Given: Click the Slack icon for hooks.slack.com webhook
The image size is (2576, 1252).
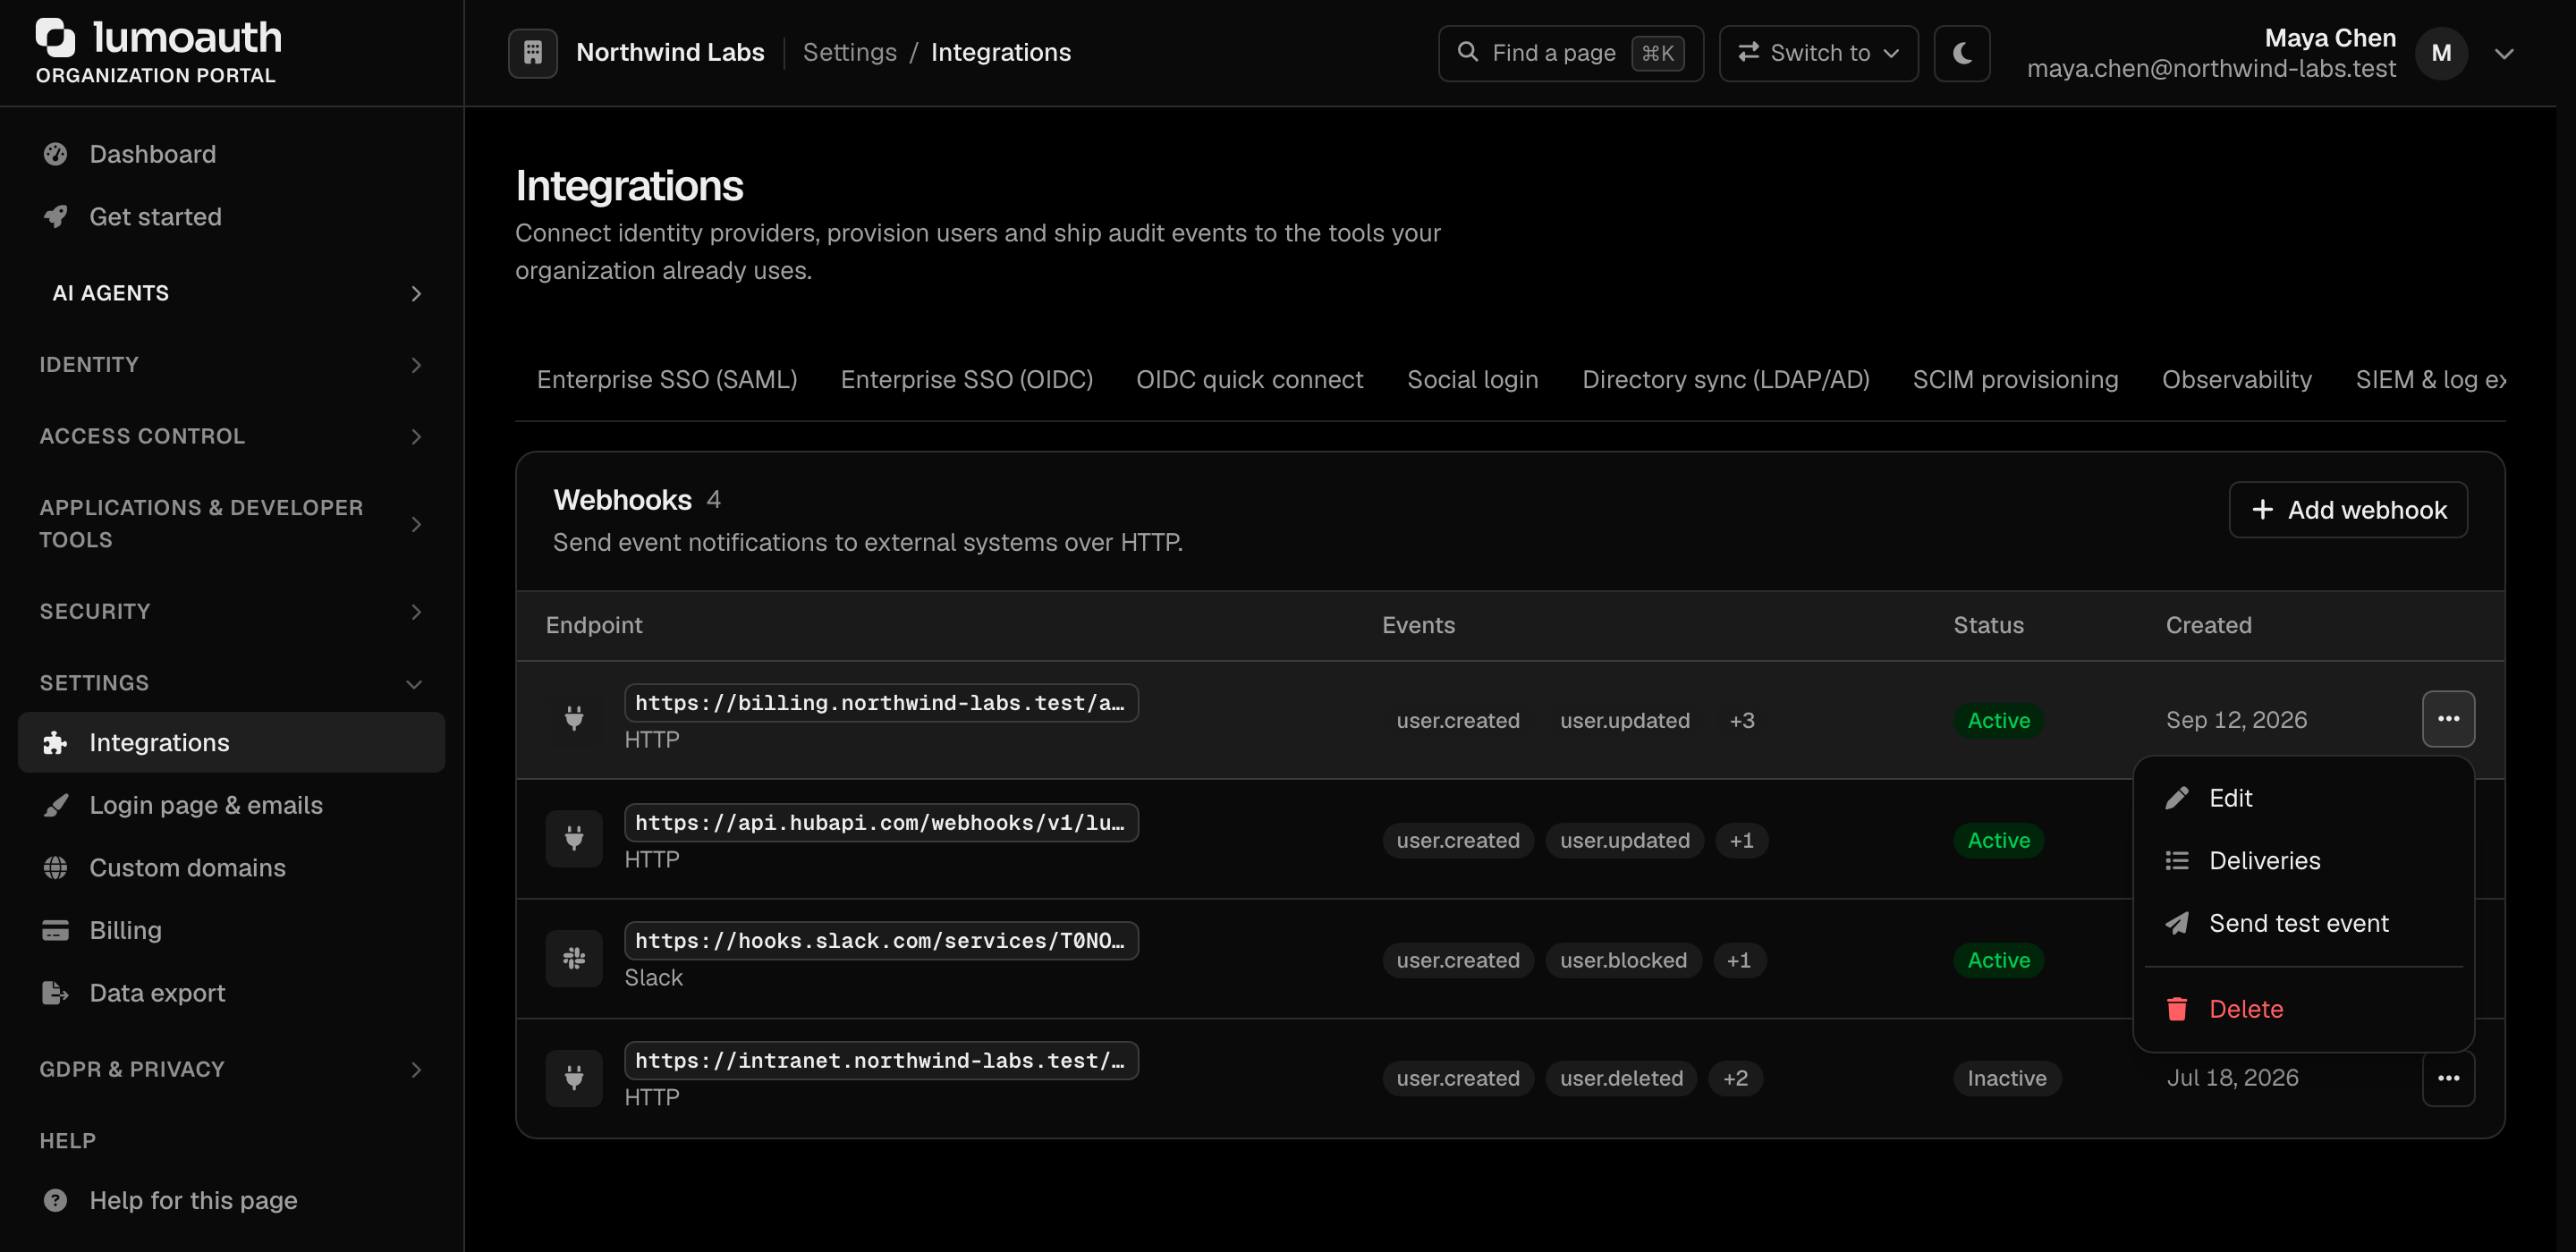Looking at the screenshot, I should 574,959.
